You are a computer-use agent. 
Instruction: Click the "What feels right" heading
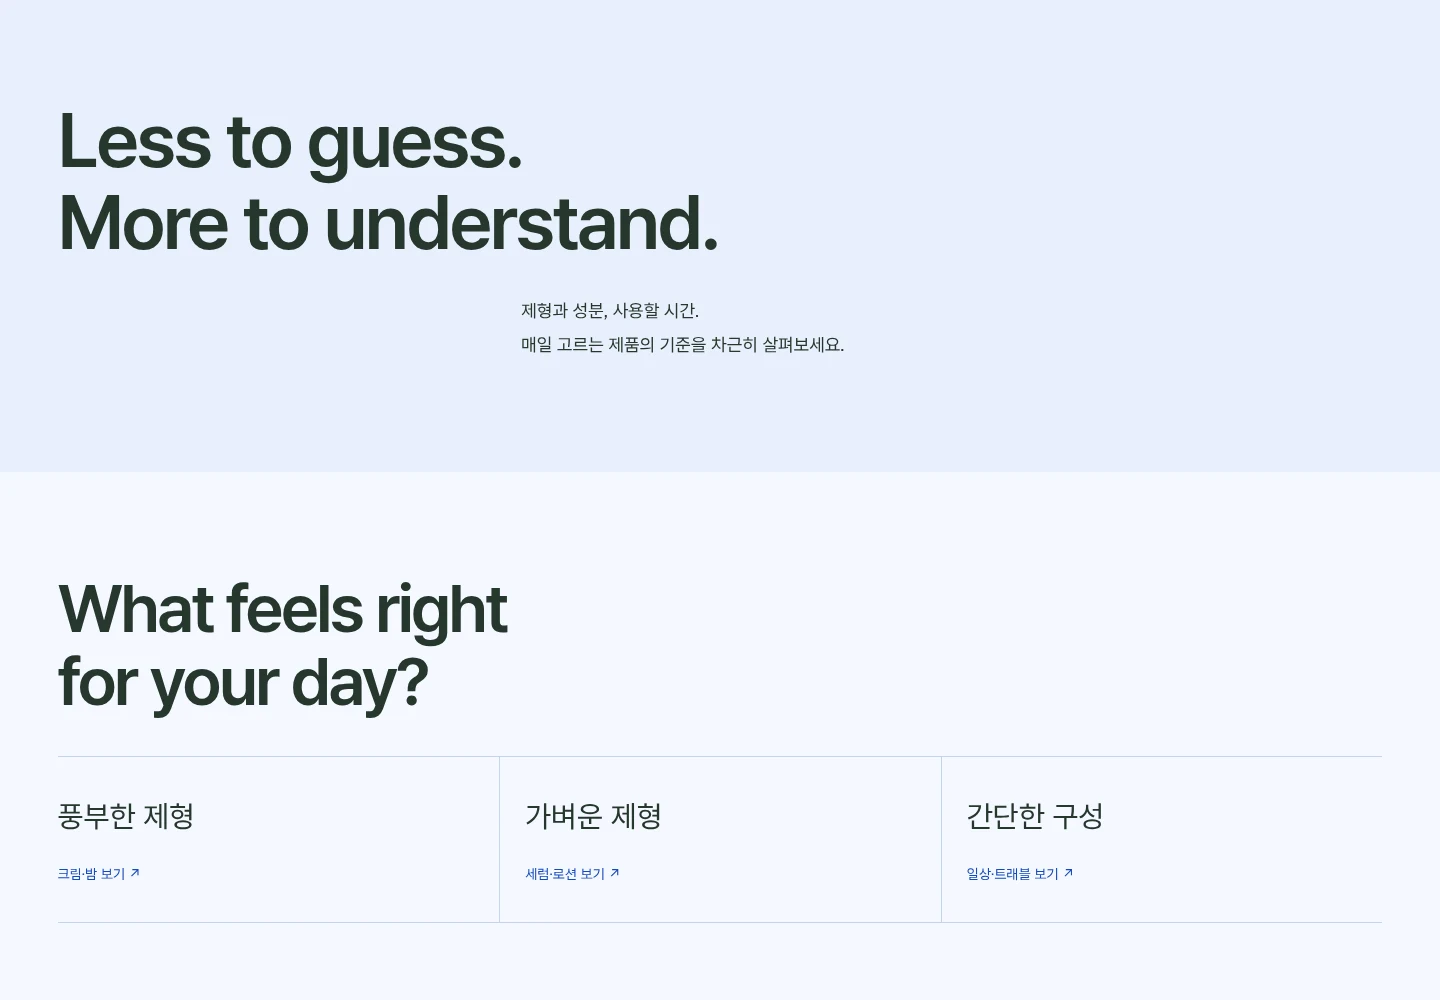tap(283, 609)
